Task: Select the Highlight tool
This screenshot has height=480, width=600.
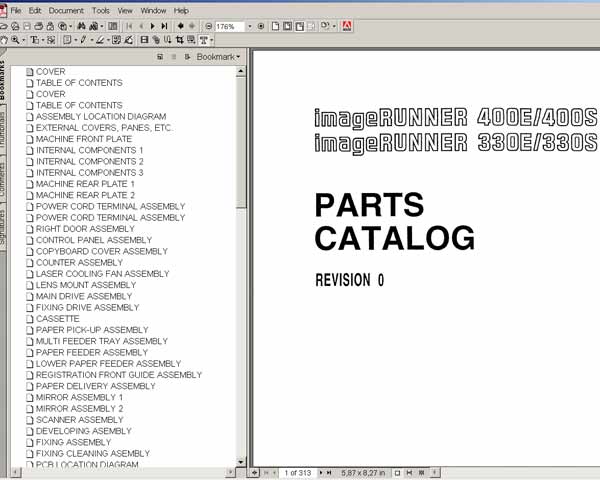Action: pyautogui.click(x=100, y=39)
